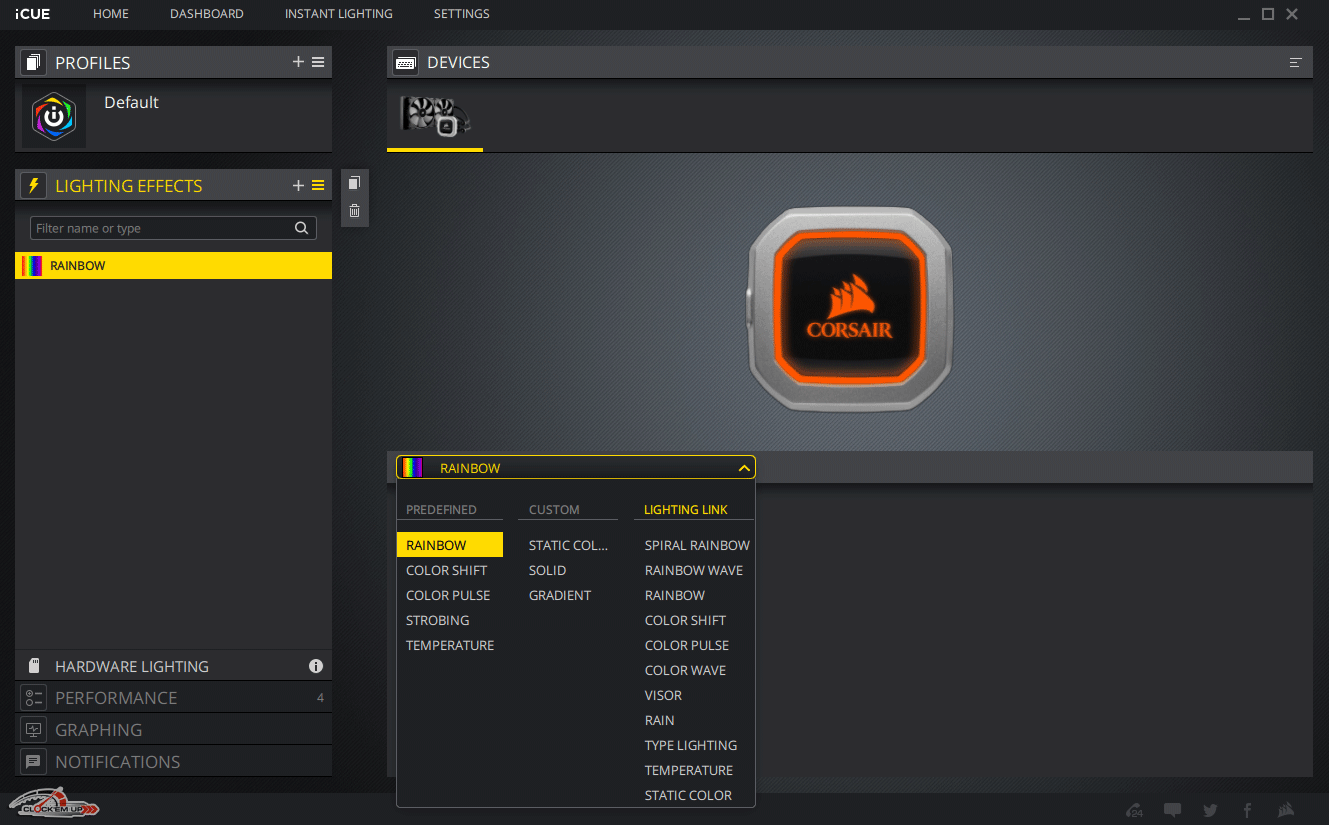Select COLOR WAVE lighting link
This screenshot has width=1329, height=825.
[x=685, y=670]
